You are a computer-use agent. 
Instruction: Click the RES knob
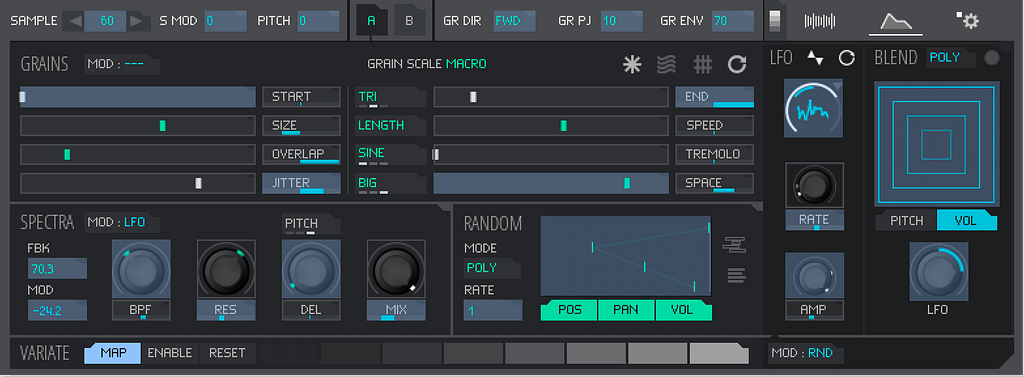[226, 269]
